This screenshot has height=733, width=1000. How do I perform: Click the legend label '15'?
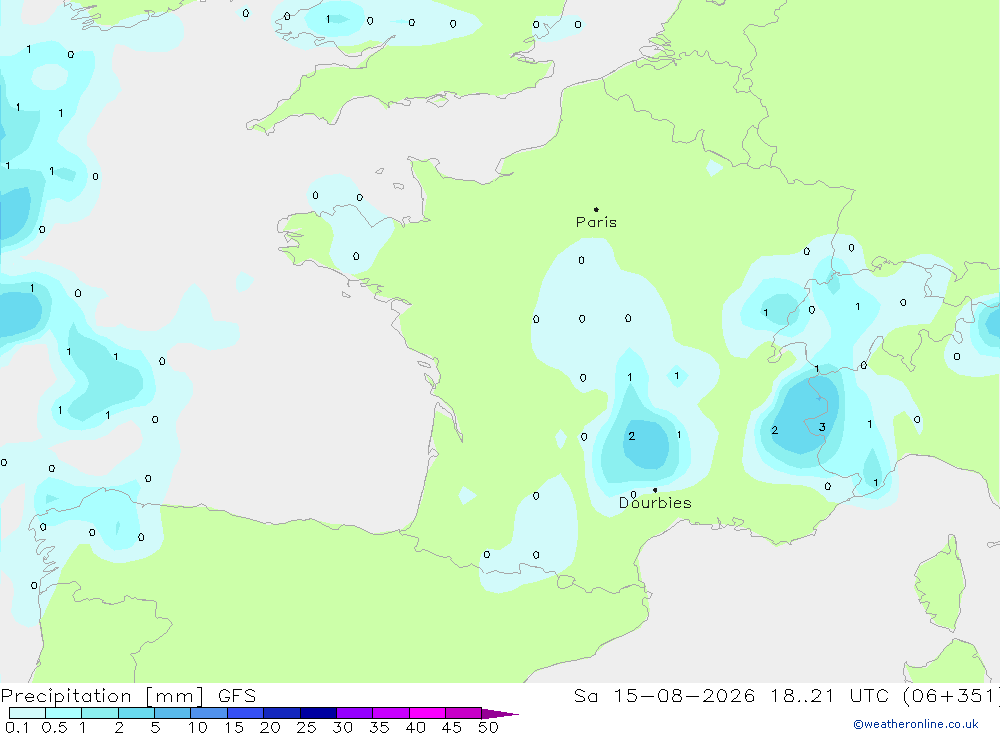234,727
